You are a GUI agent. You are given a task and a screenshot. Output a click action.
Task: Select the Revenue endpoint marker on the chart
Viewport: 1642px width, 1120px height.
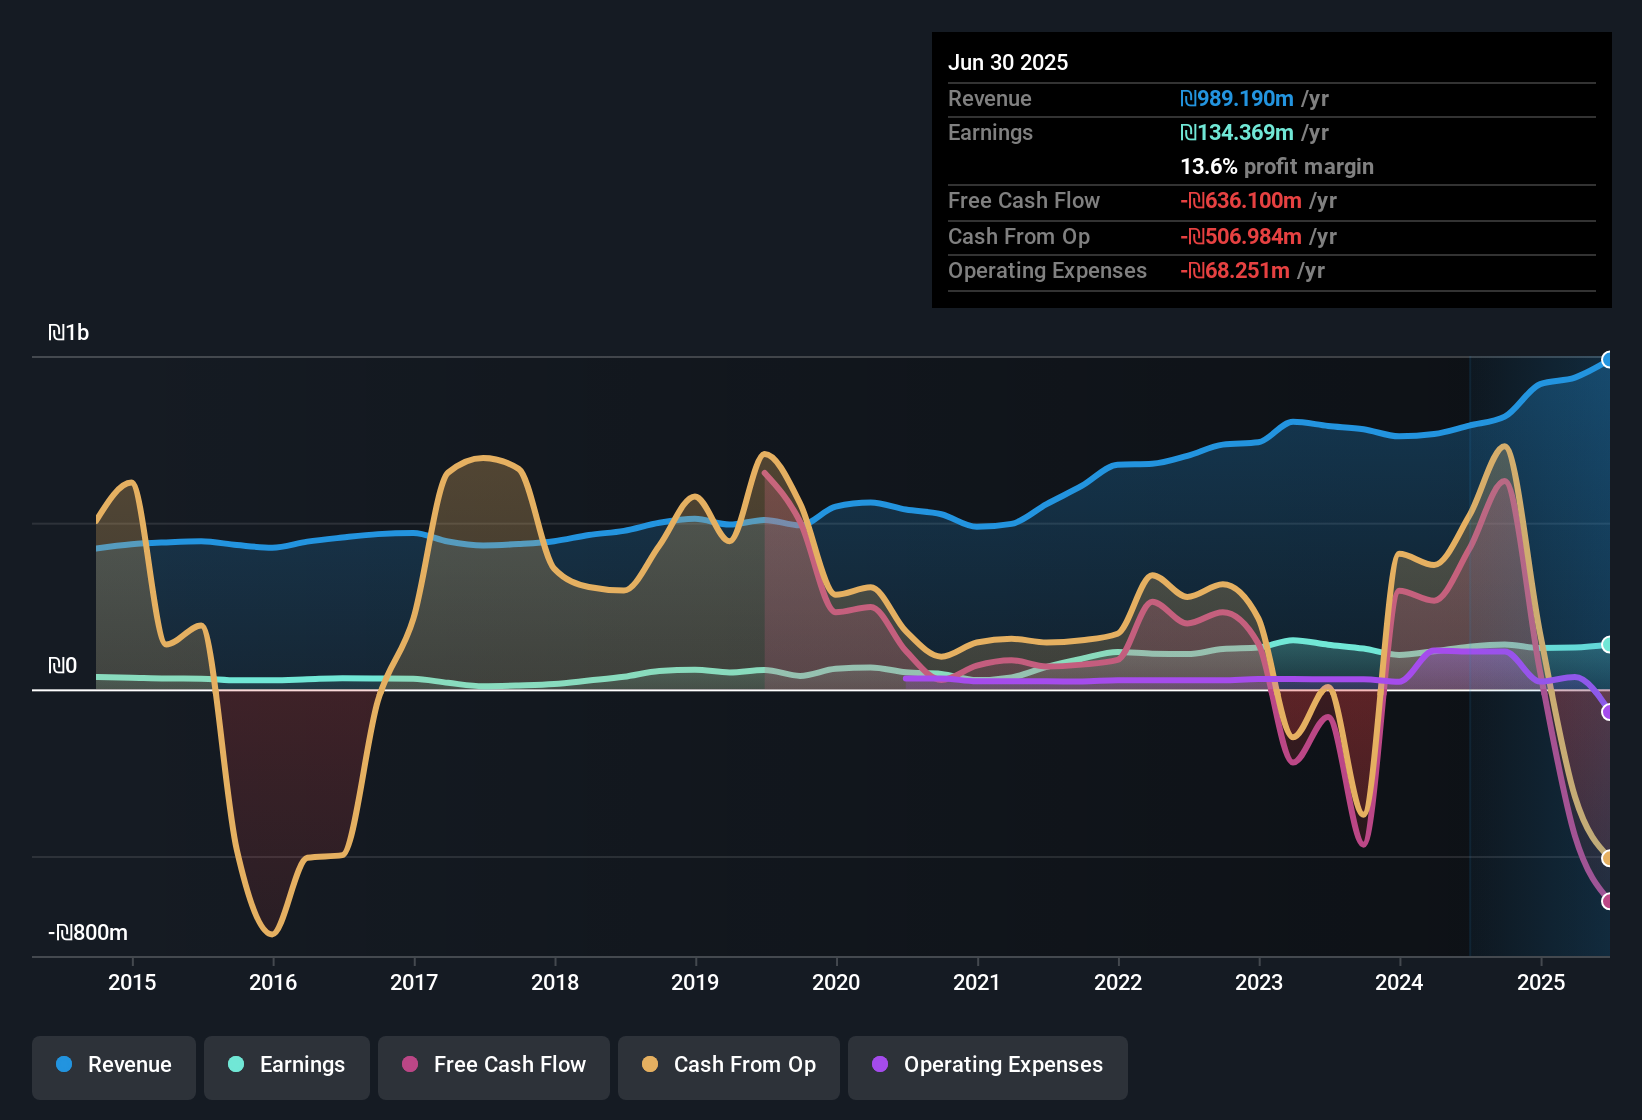(x=1608, y=359)
